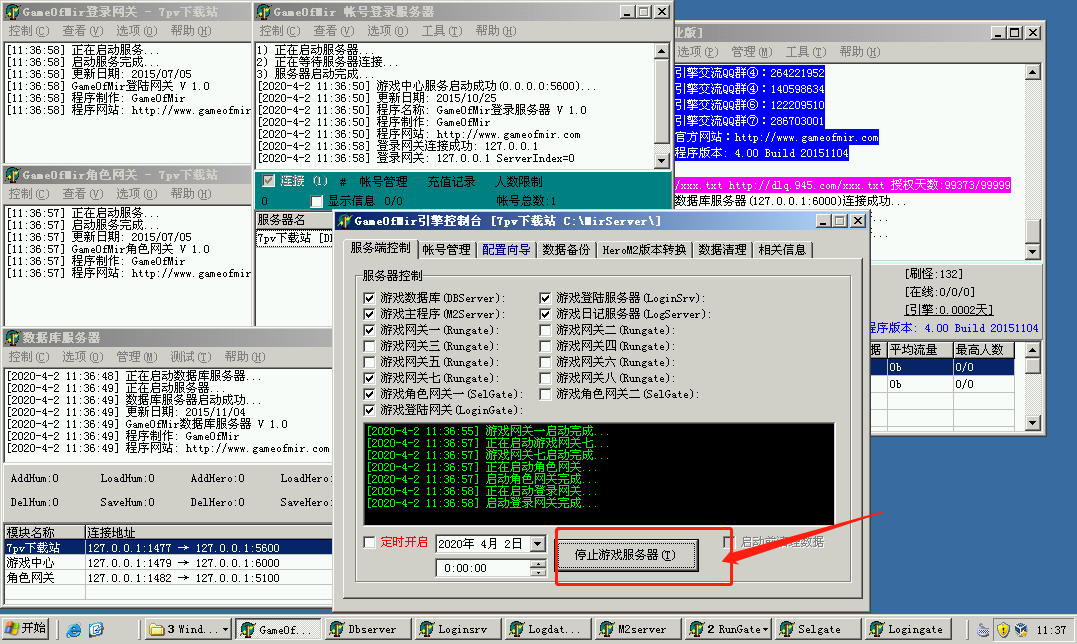Select 角色网关 row in module list
Viewport: 1077px width, 644px height.
168,578
